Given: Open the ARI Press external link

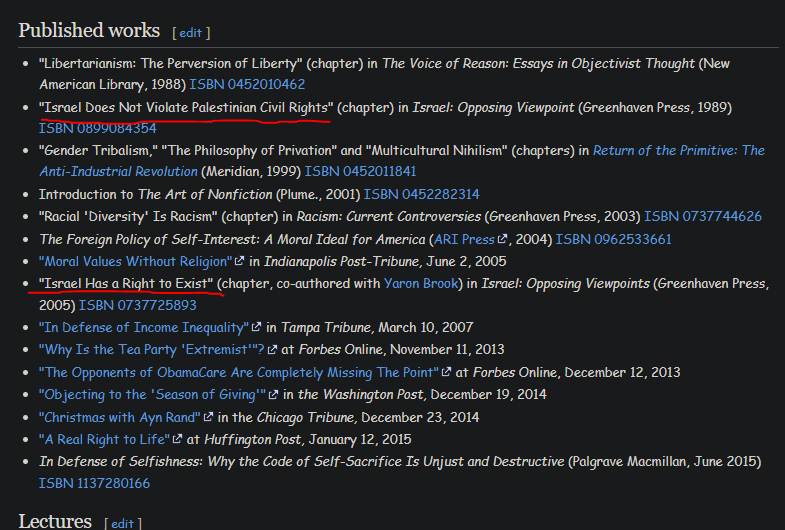Looking at the screenshot, I should pyautogui.click(x=464, y=239).
